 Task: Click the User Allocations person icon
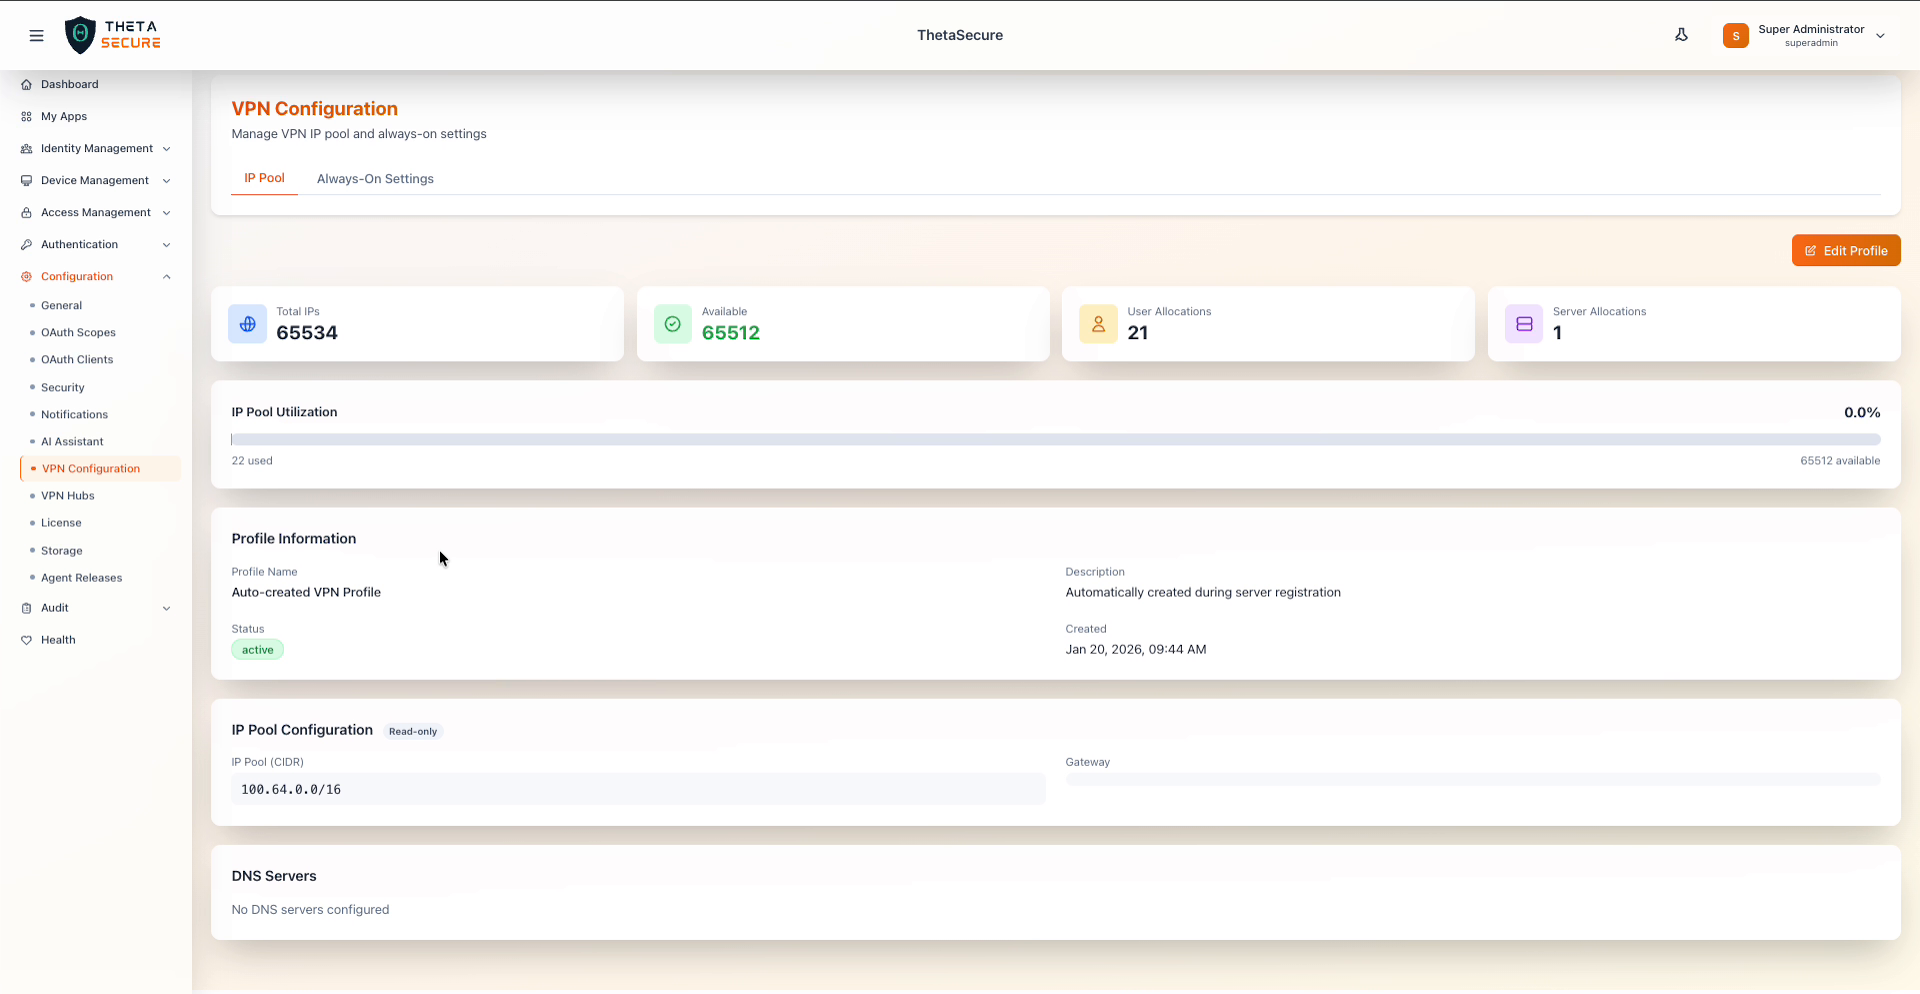tap(1098, 324)
